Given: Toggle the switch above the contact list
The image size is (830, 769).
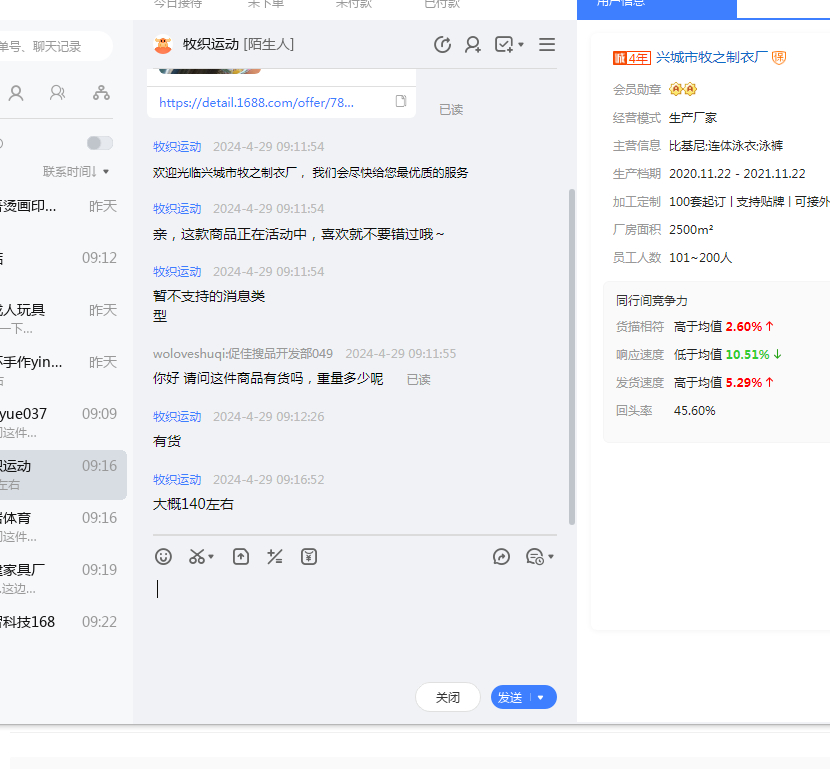Looking at the screenshot, I should click(100, 143).
